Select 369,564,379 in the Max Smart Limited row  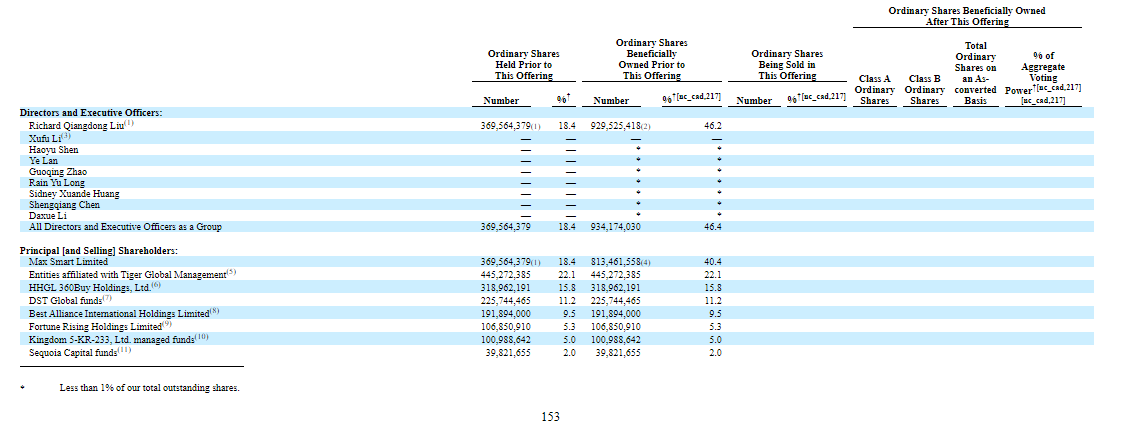coord(505,262)
